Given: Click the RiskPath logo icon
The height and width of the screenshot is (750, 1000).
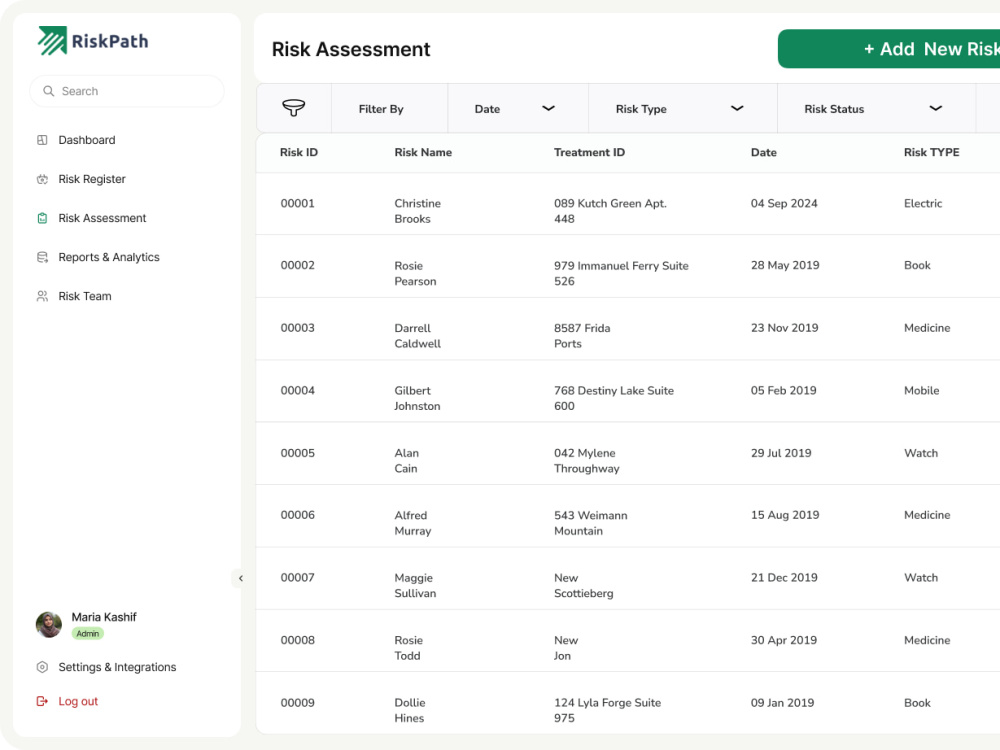Looking at the screenshot, I should point(52,41).
